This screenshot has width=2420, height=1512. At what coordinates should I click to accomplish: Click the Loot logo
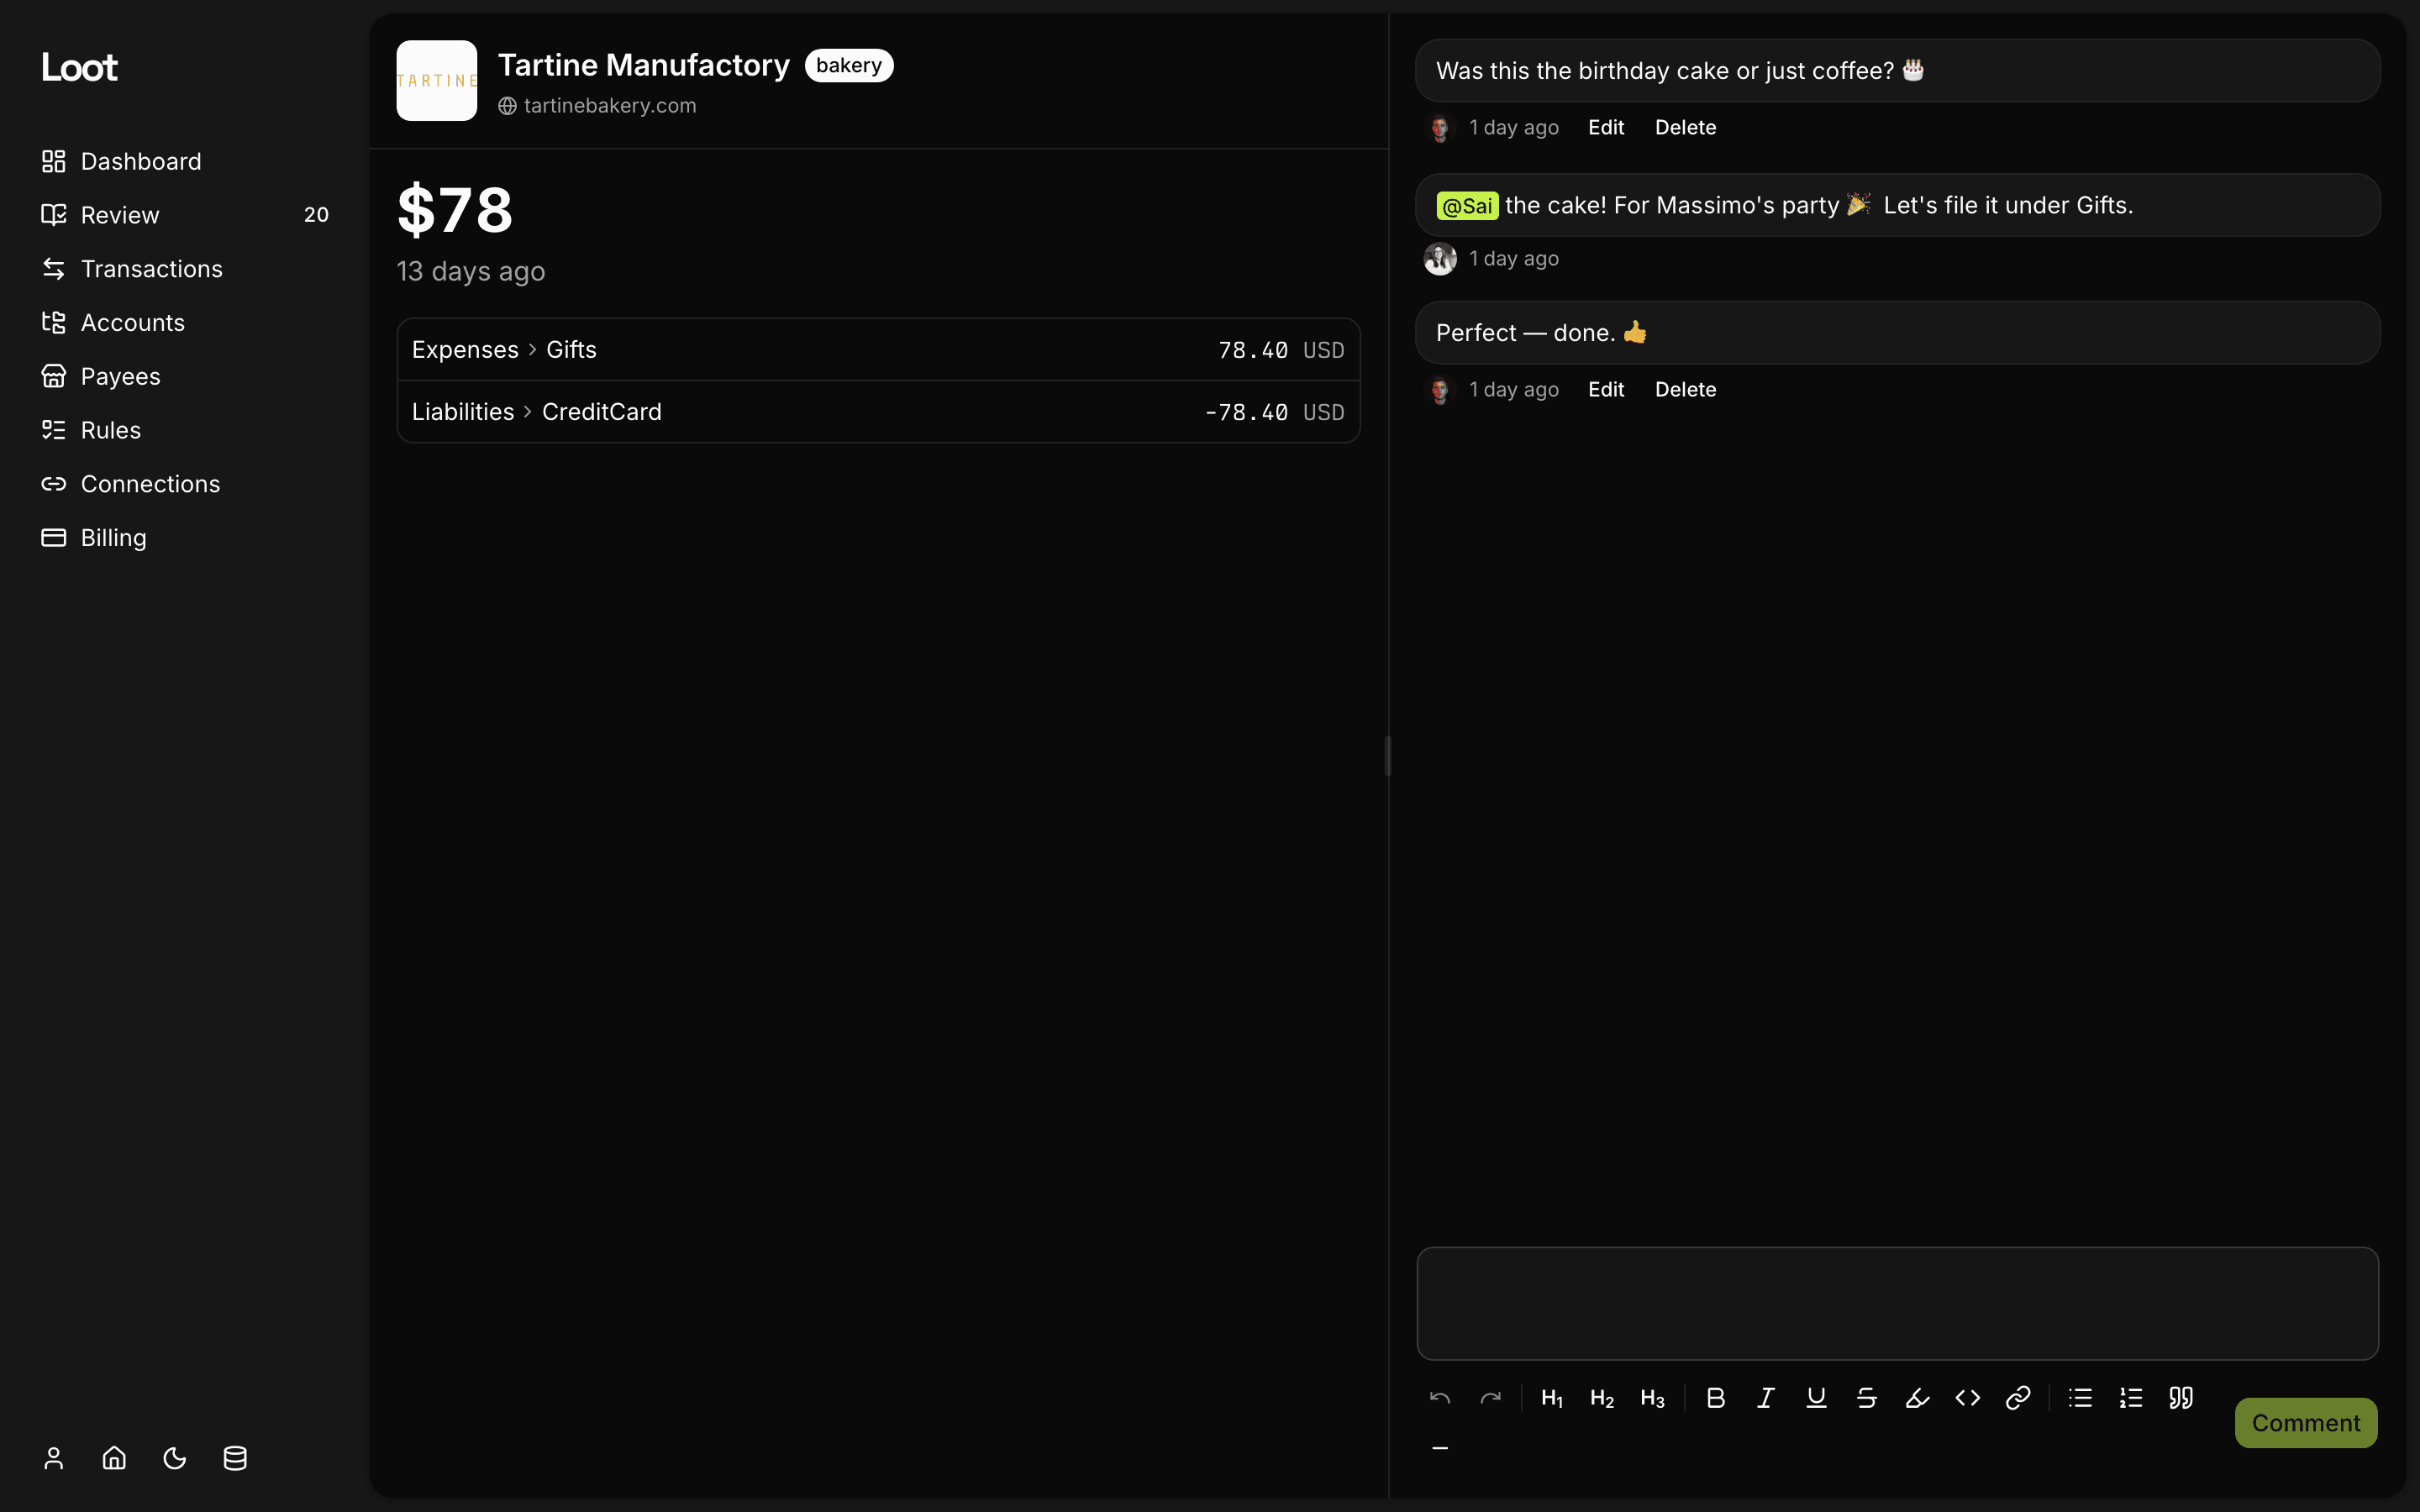coord(79,67)
